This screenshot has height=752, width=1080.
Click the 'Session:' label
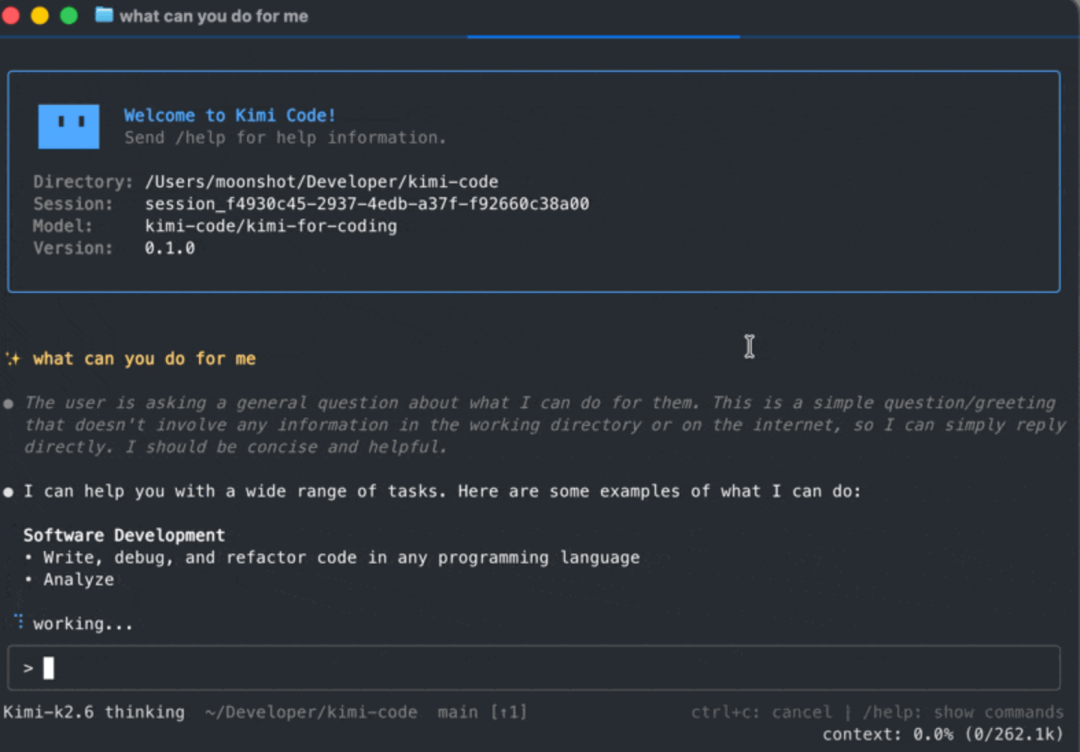coord(73,204)
